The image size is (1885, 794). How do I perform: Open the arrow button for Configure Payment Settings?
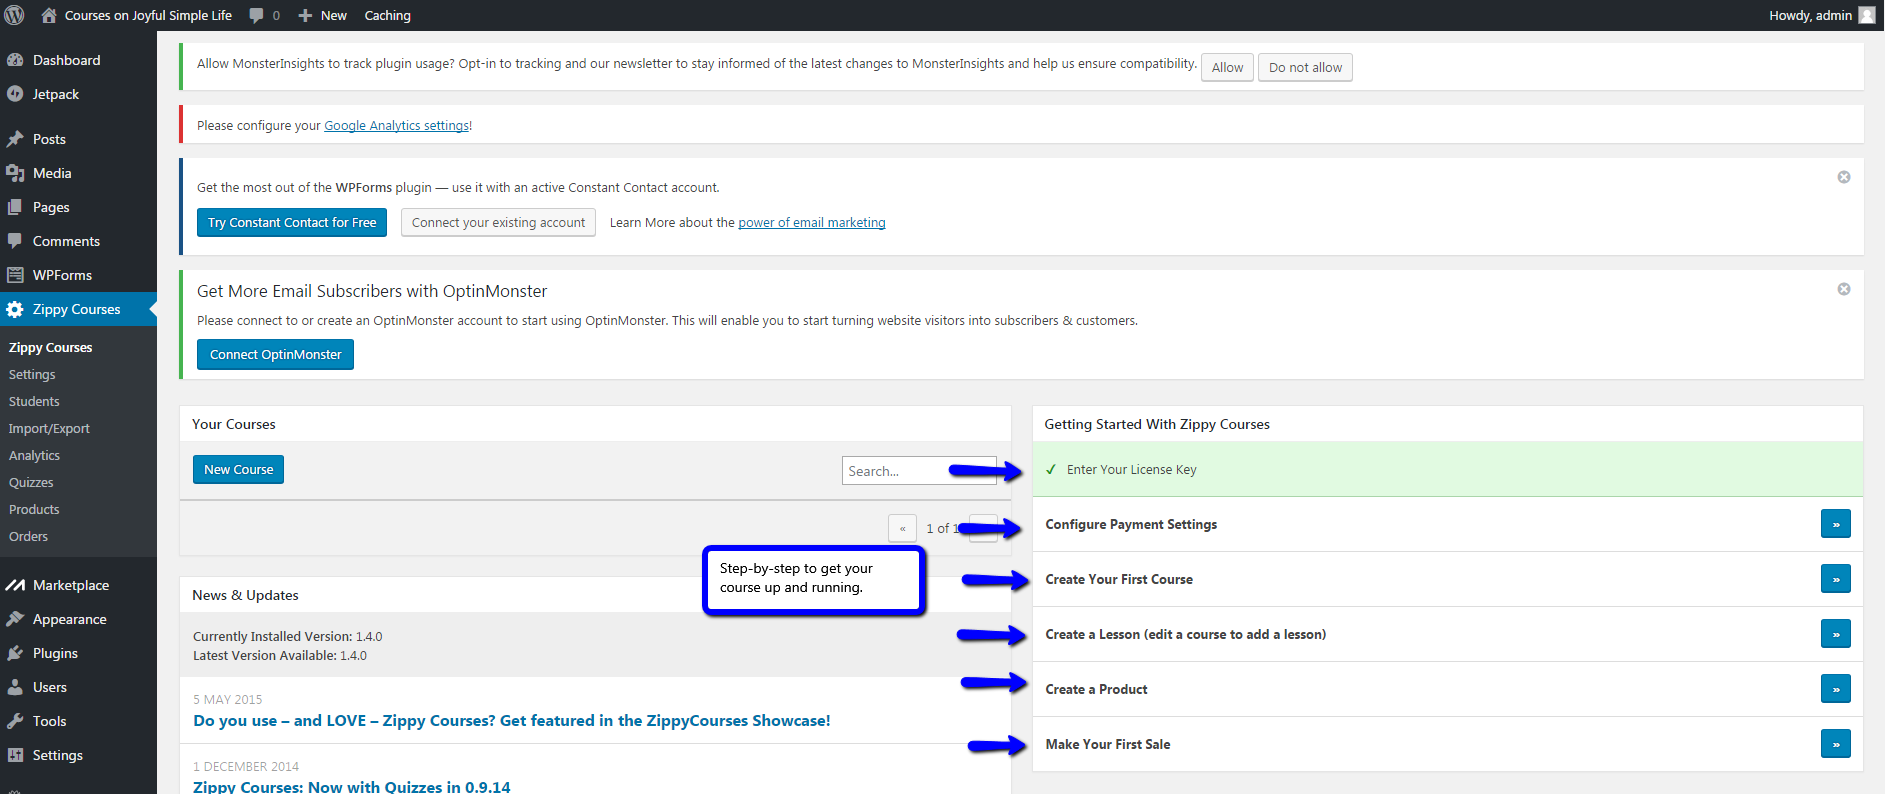[x=1836, y=524]
